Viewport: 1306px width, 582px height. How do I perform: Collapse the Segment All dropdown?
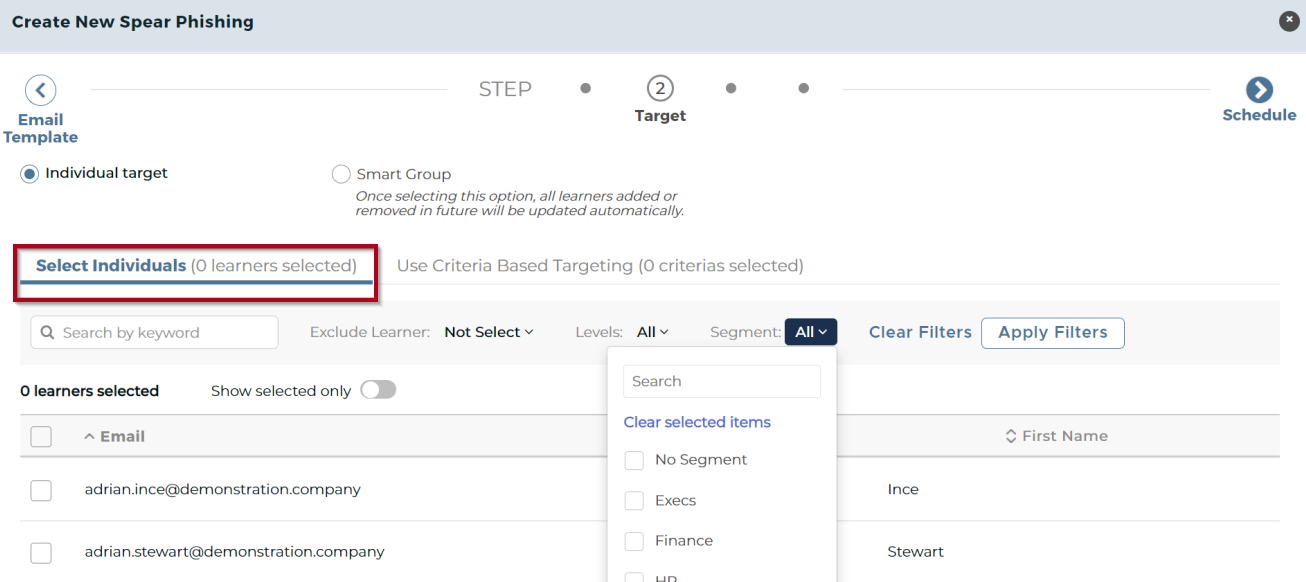(x=810, y=332)
